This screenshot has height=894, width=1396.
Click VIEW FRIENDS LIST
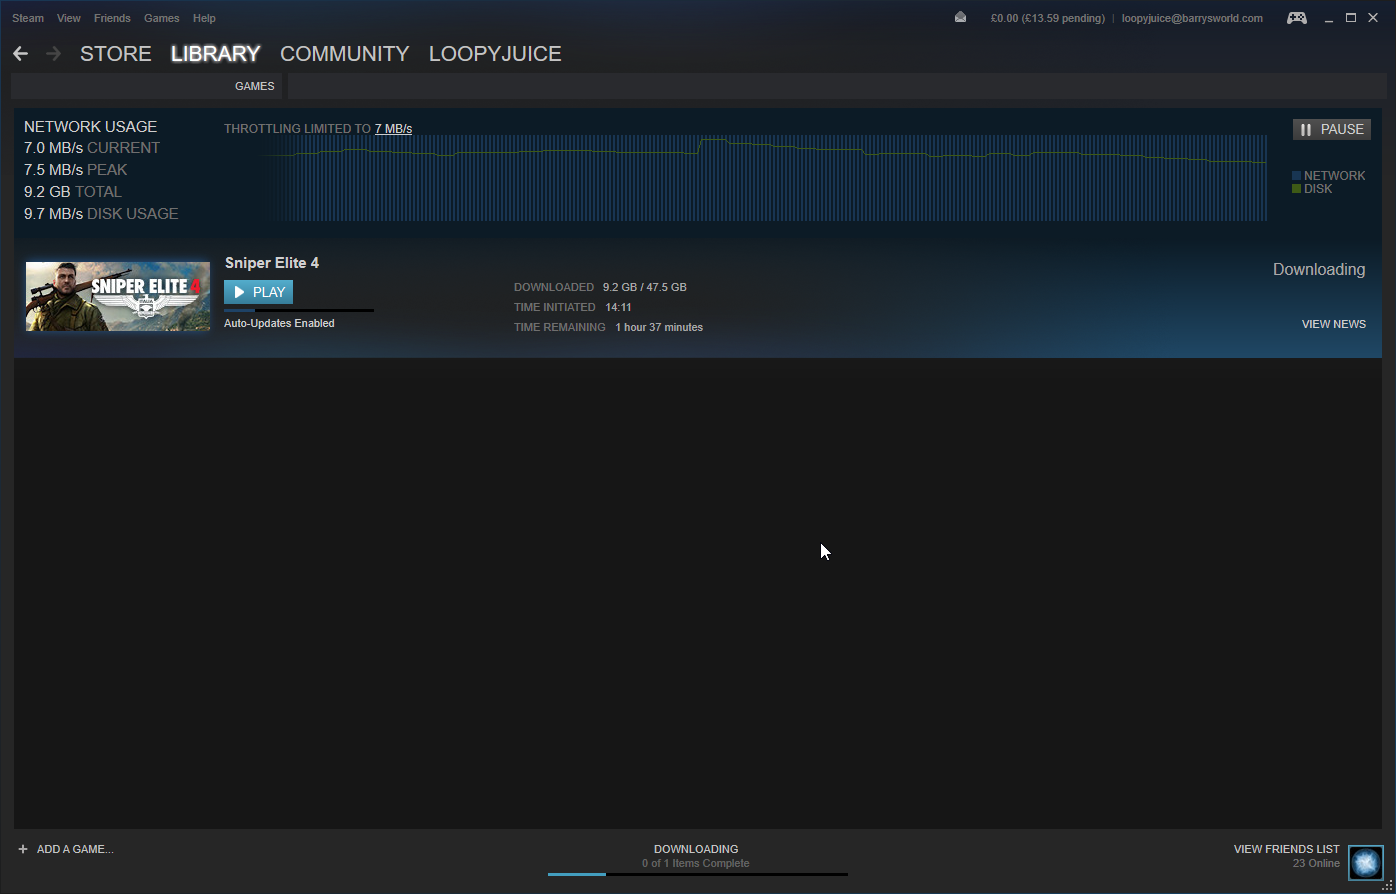click(x=1287, y=849)
